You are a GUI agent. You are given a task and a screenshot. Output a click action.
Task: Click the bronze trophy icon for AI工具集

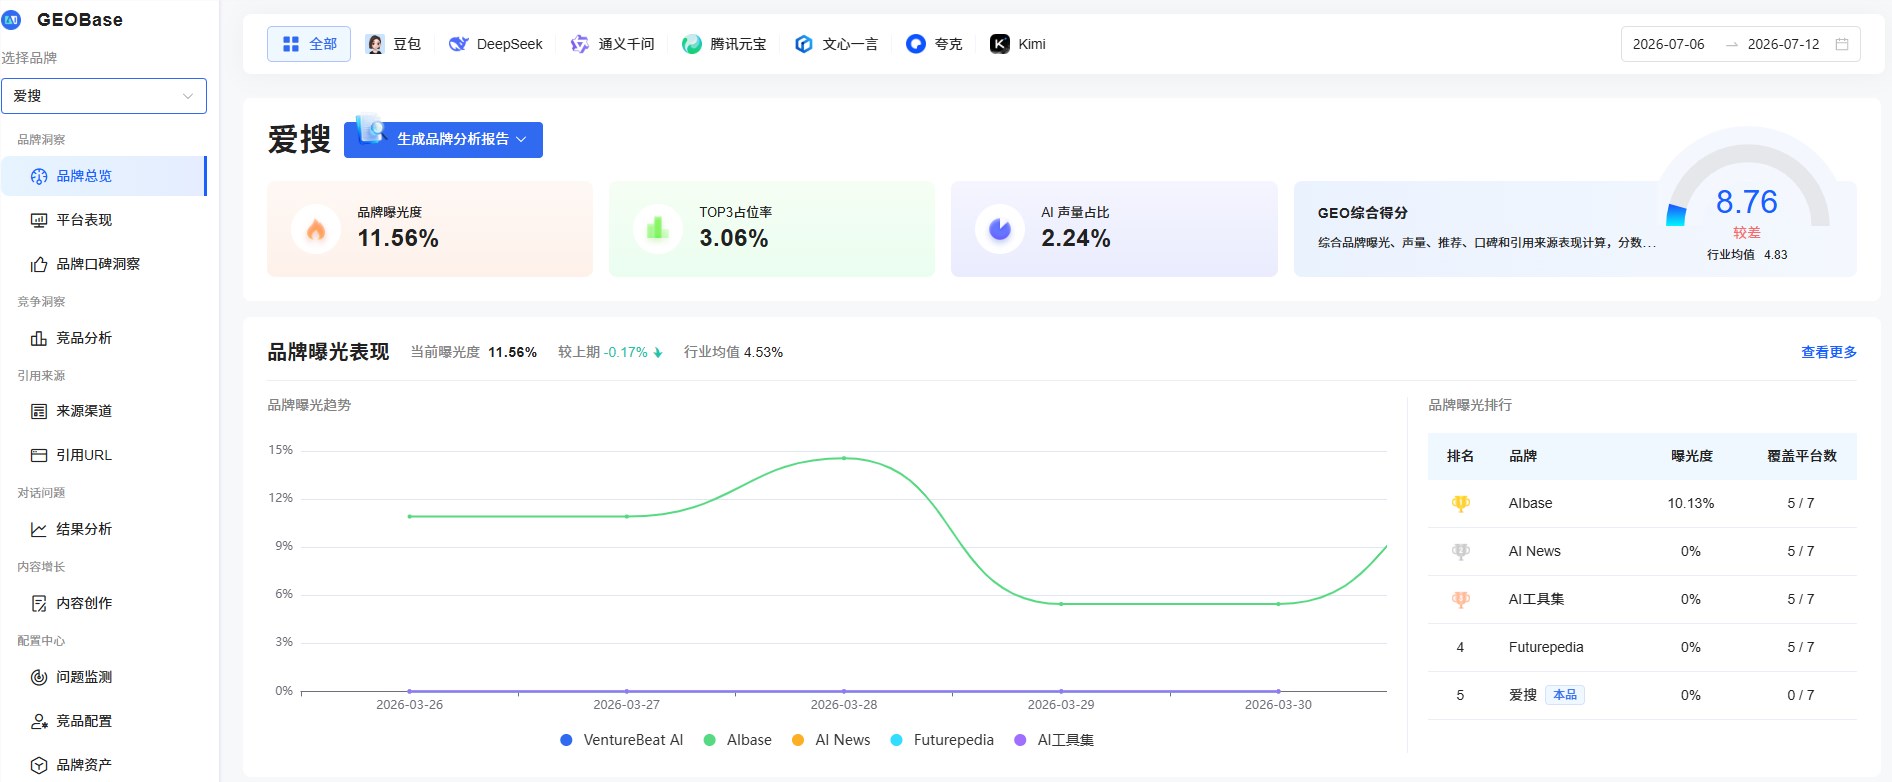tap(1460, 599)
